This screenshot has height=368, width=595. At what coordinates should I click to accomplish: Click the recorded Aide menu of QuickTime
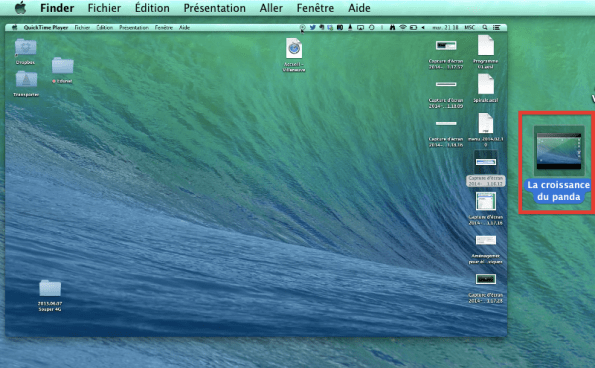[184, 28]
